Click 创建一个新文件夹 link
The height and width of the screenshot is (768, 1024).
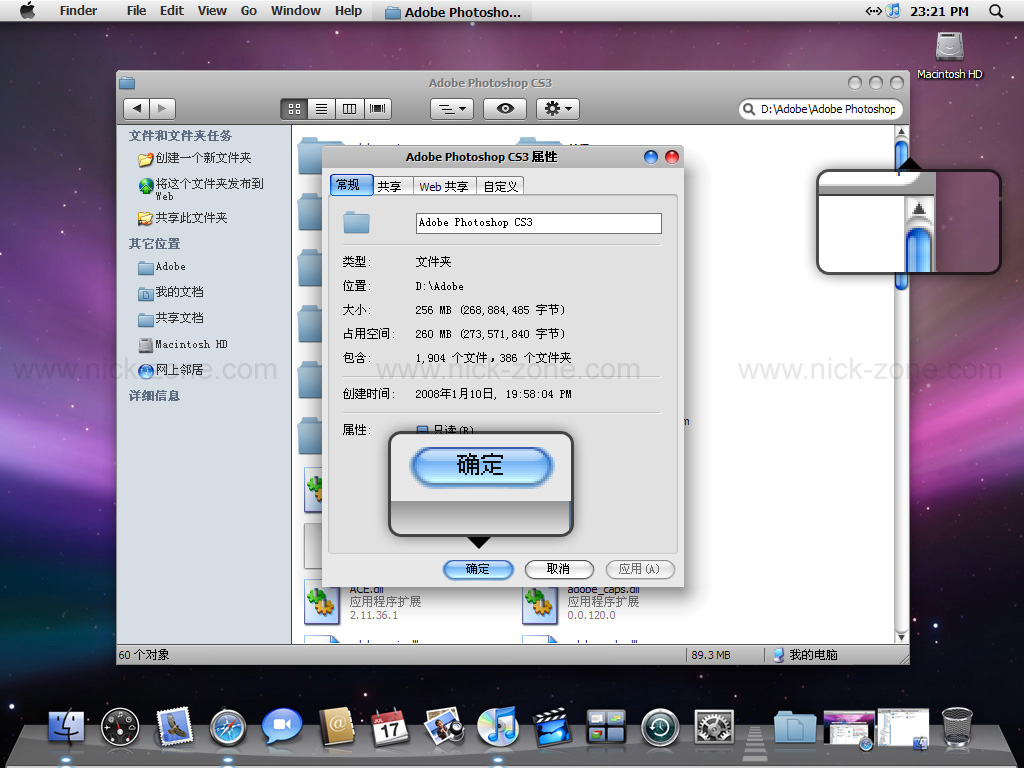point(195,158)
